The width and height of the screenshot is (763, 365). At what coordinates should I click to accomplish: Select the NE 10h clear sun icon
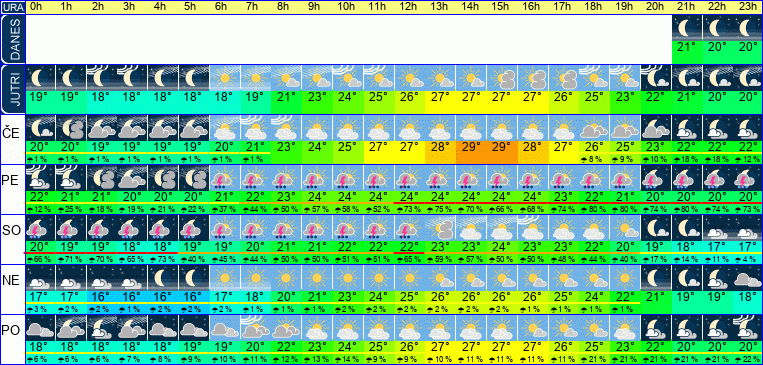coord(348,278)
